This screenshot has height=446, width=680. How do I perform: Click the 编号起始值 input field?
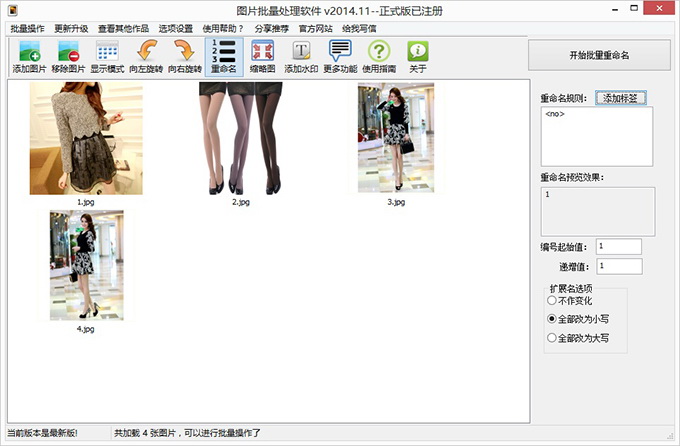tap(618, 246)
